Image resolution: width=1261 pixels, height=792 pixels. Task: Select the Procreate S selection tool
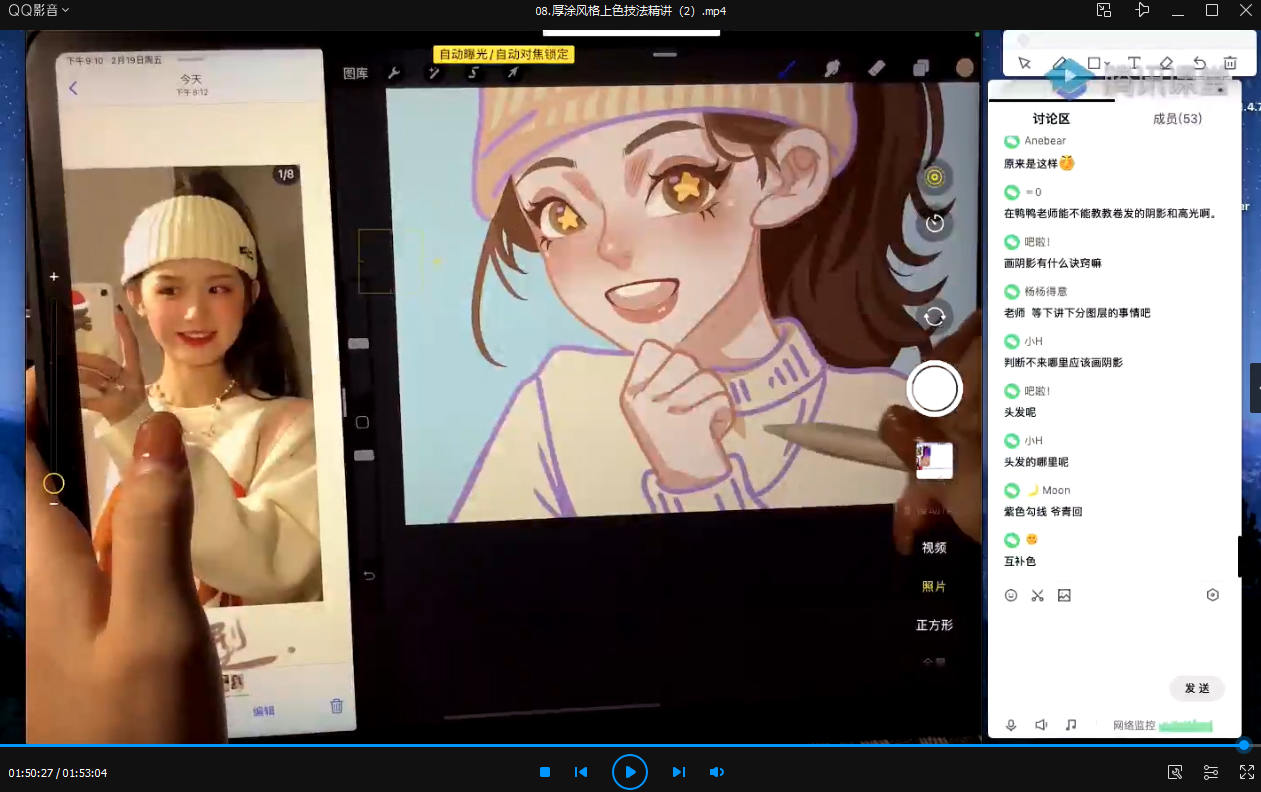pyautogui.click(x=473, y=73)
